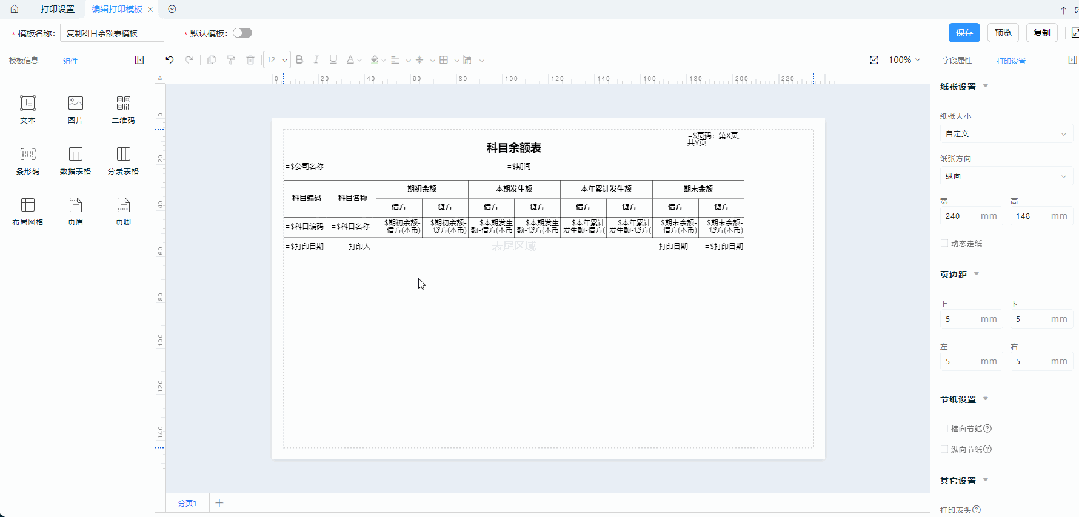Click the 复制 copy button
The height and width of the screenshot is (517, 1079).
(x=1041, y=33)
